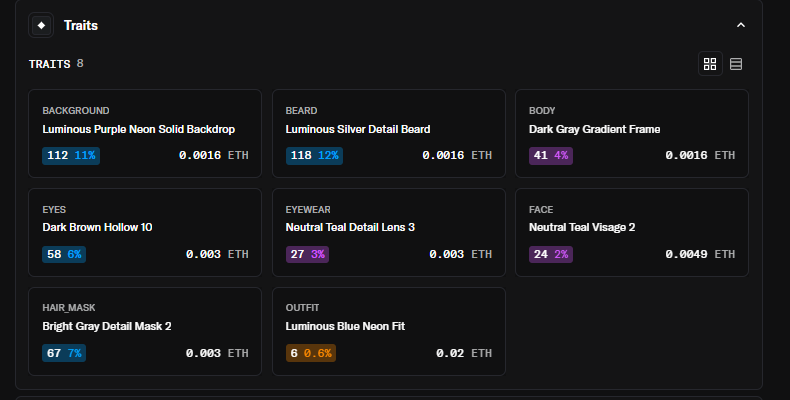Screen dimensions: 790x400
Task: Click the Traits diamond icon
Action: [x=41, y=25]
